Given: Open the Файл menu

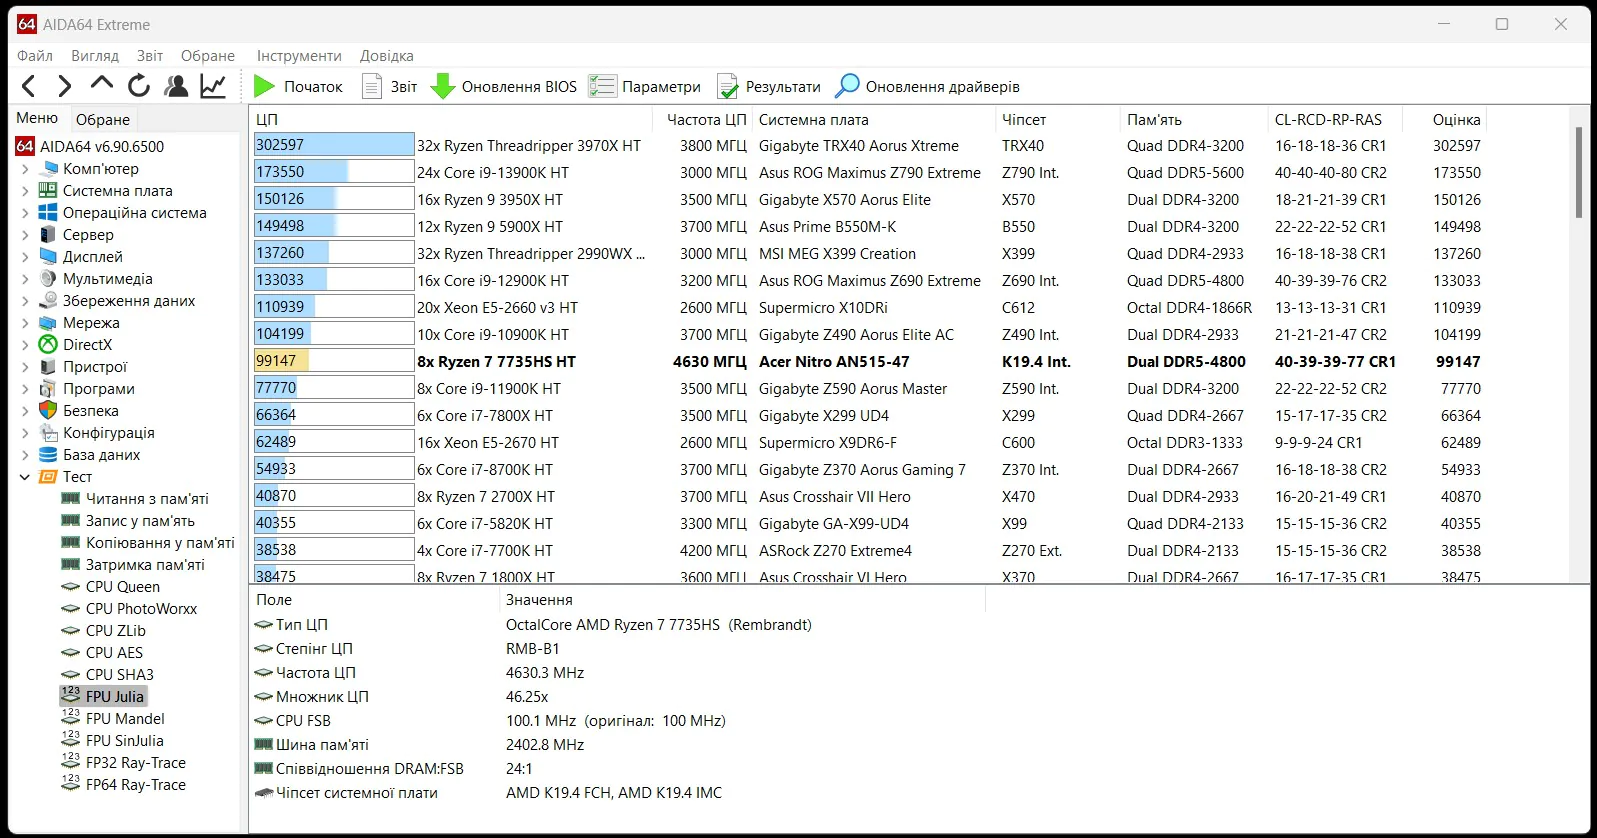Looking at the screenshot, I should coord(35,56).
